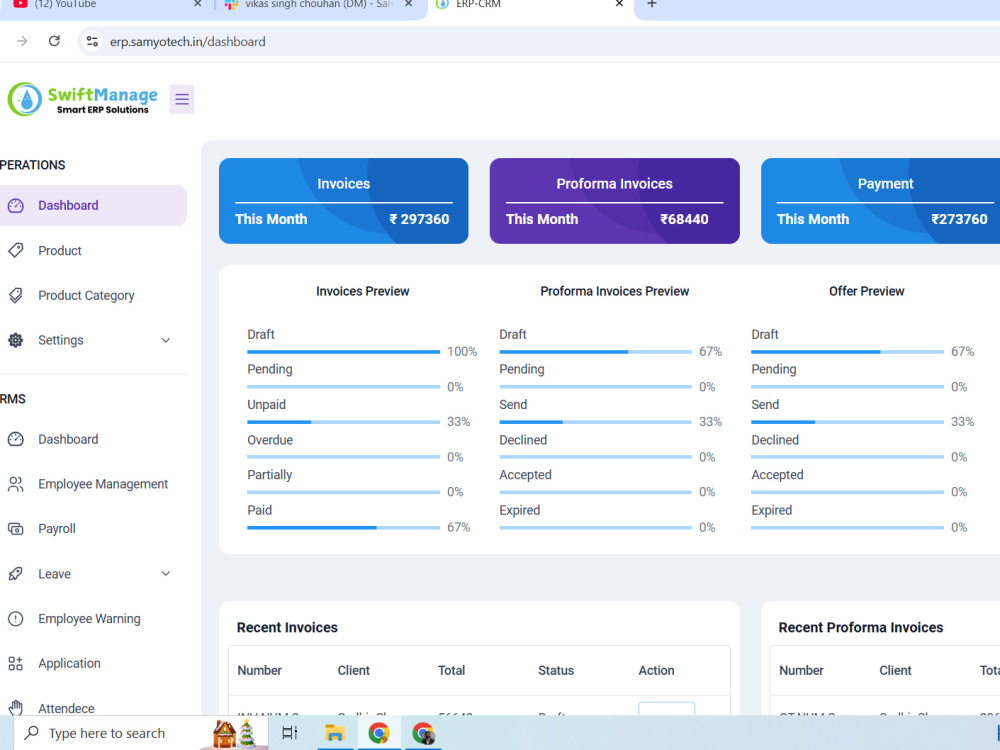Click the SwiftManage logo

[x=83, y=99]
